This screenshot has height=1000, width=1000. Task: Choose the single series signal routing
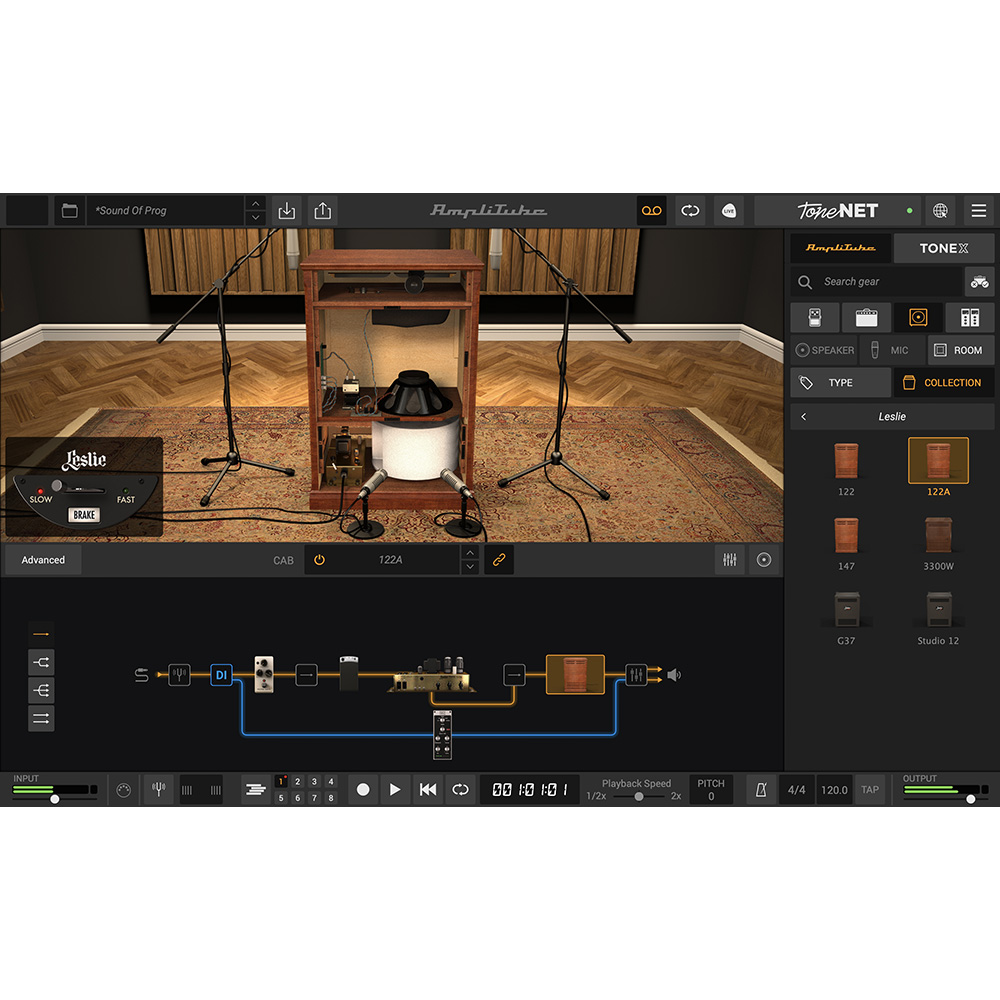pyautogui.click(x=41, y=634)
